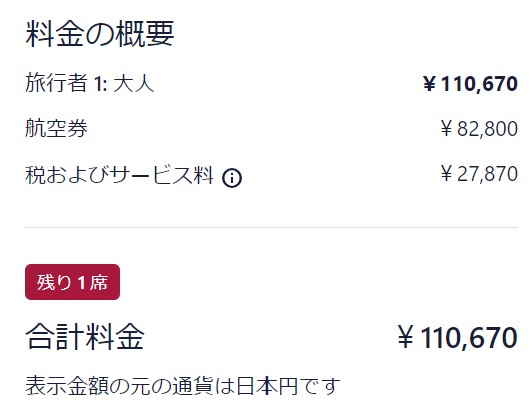Select the bold ¥110,670 traveler price

470,83
